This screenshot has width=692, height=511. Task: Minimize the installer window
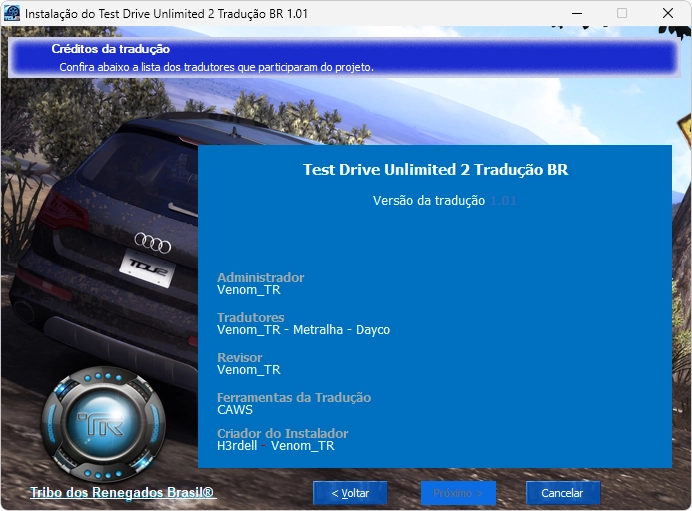(x=577, y=13)
